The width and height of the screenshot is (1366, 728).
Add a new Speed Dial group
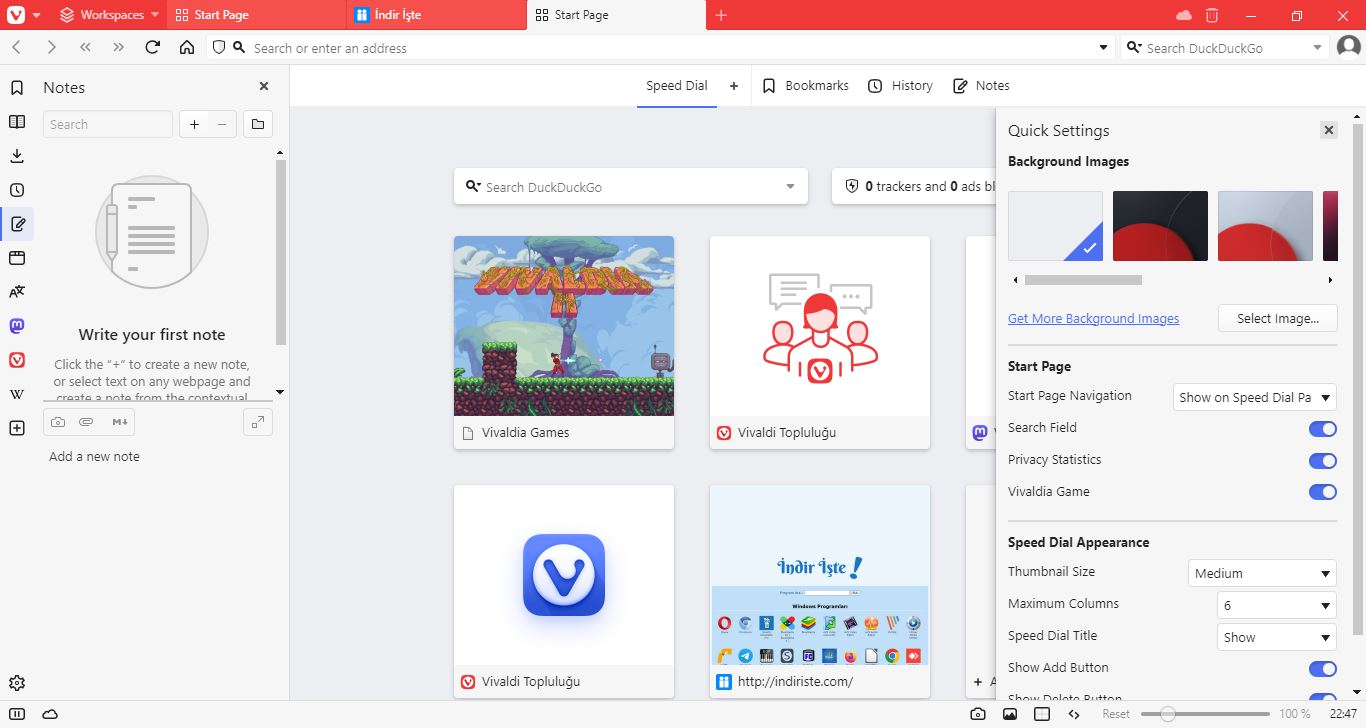click(x=733, y=86)
